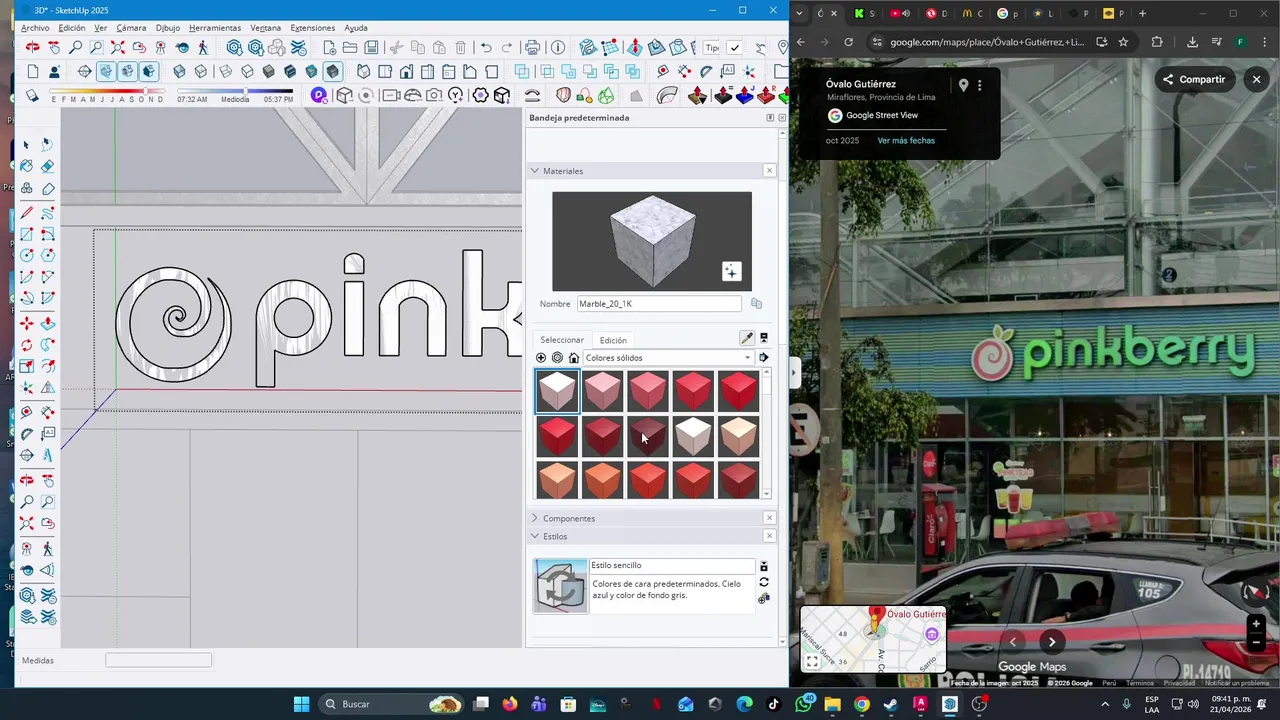
Task: Reload the Google Maps page
Action: point(848,42)
